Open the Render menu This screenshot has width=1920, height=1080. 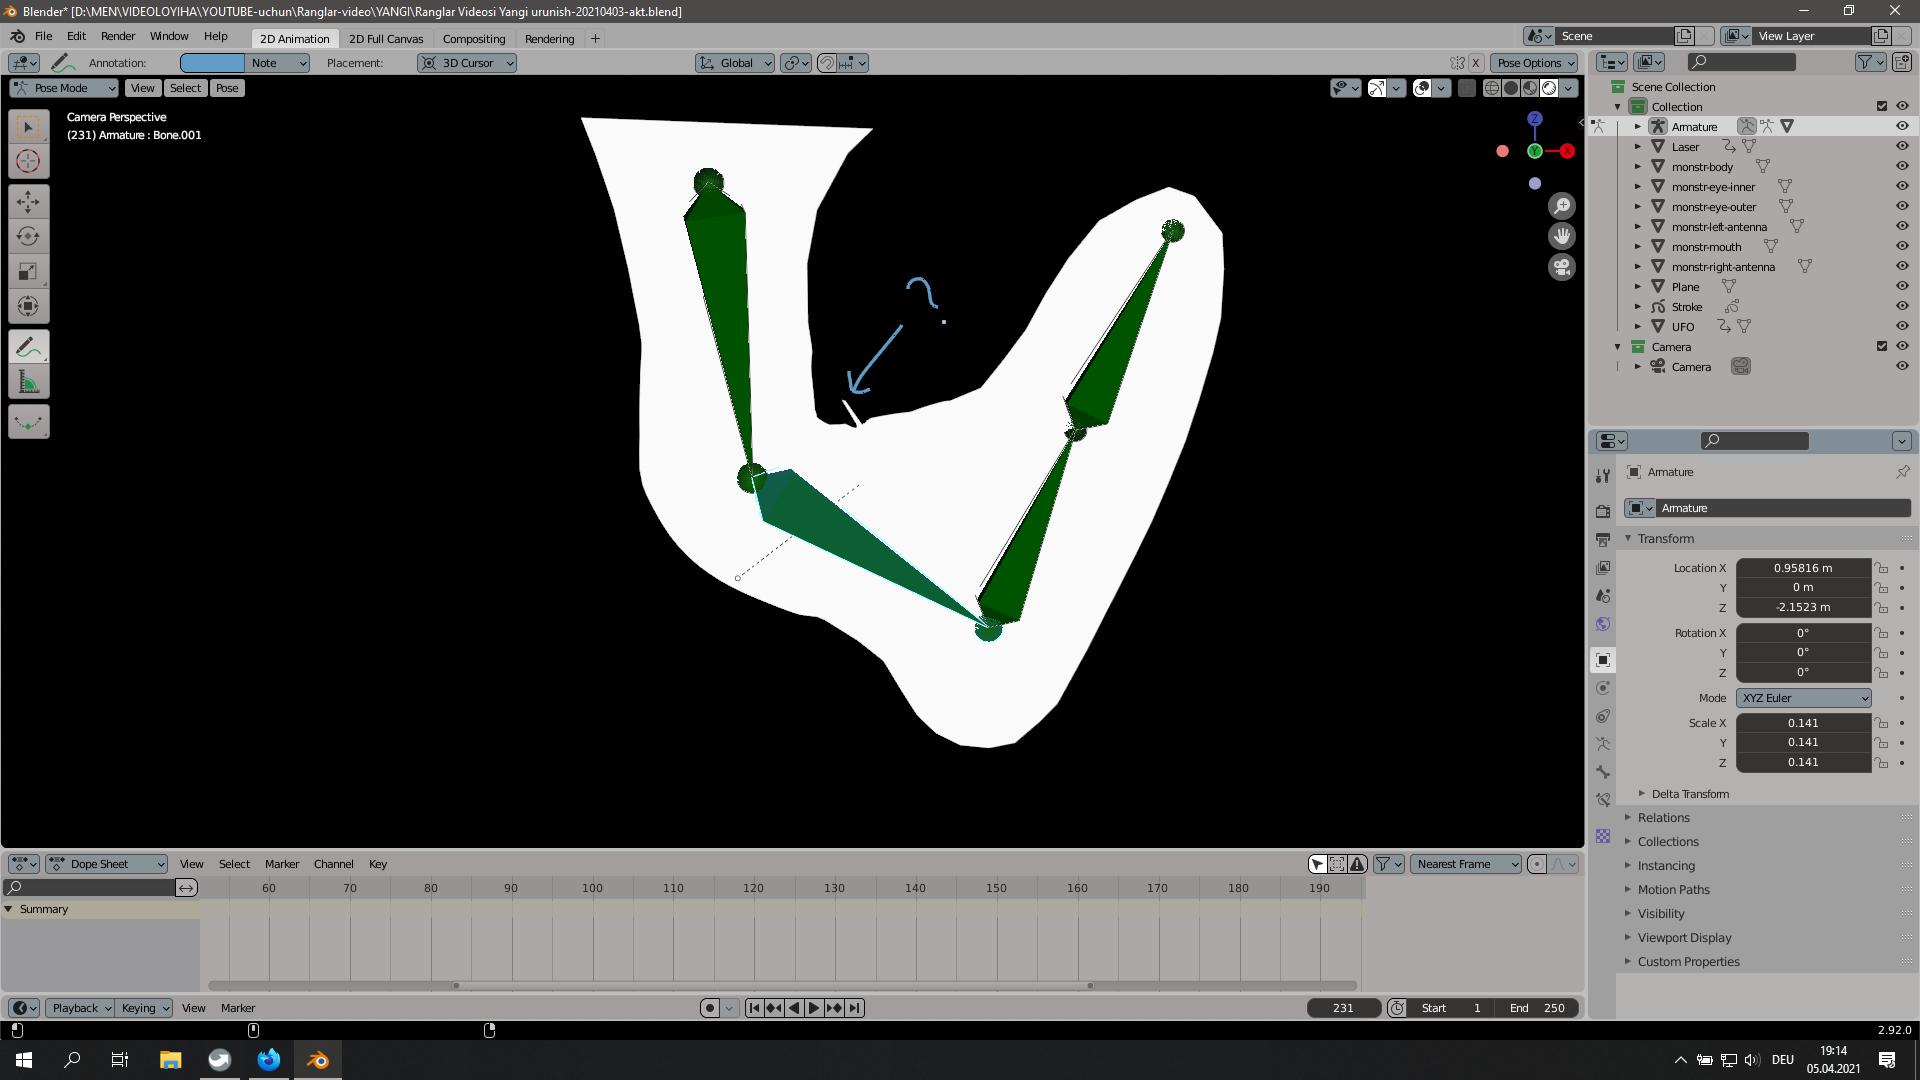pyautogui.click(x=118, y=36)
